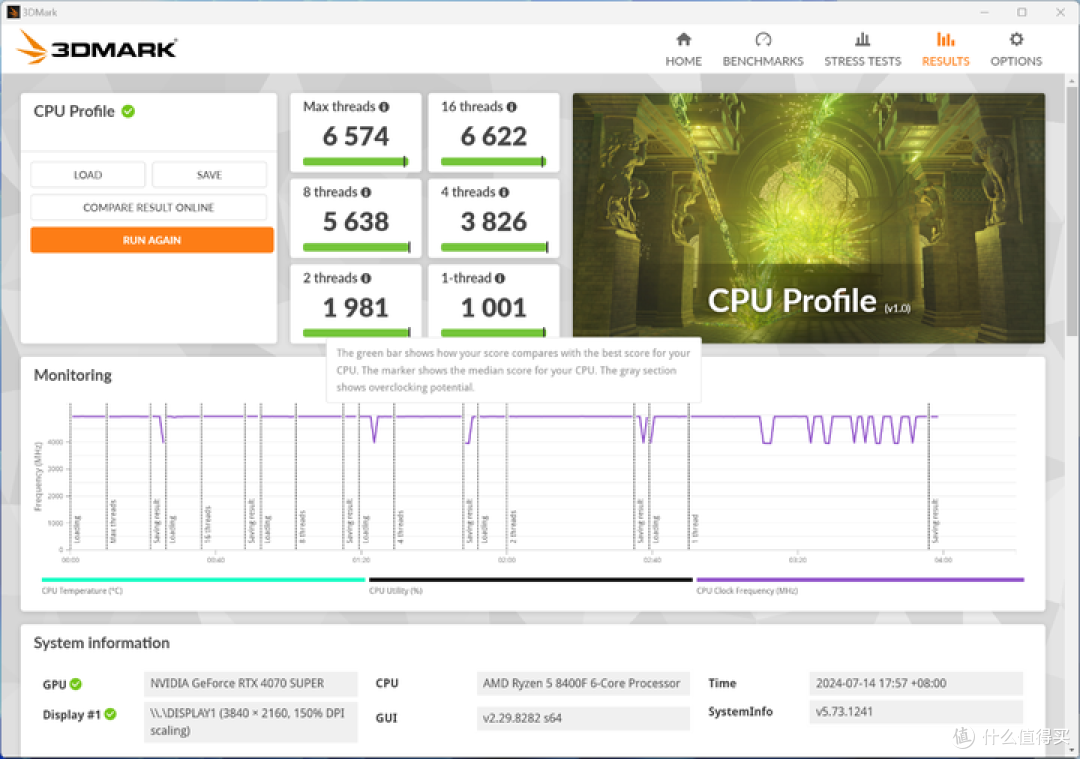Click the 4 threads info icon
This screenshot has height=759, width=1080.
503,192
